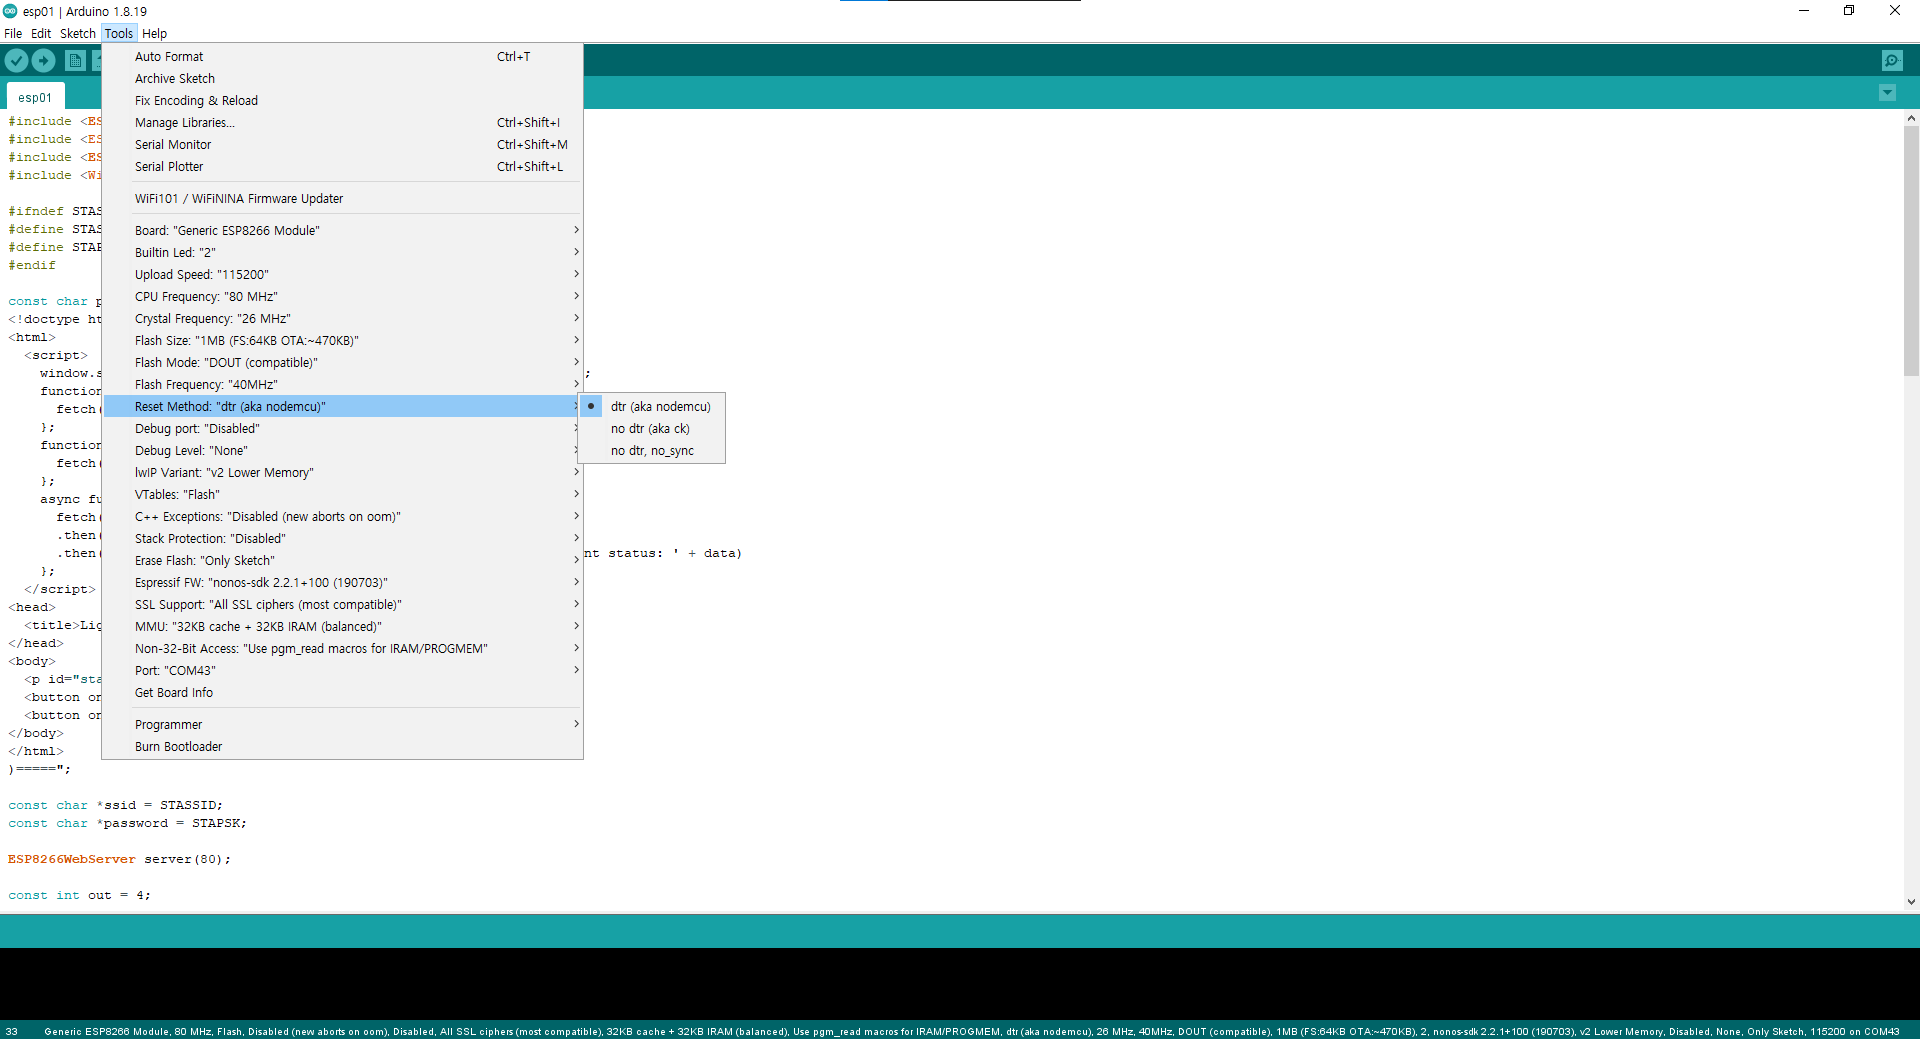Open the Programmer submenu
1920x1039 pixels.
pyautogui.click(x=342, y=725)
